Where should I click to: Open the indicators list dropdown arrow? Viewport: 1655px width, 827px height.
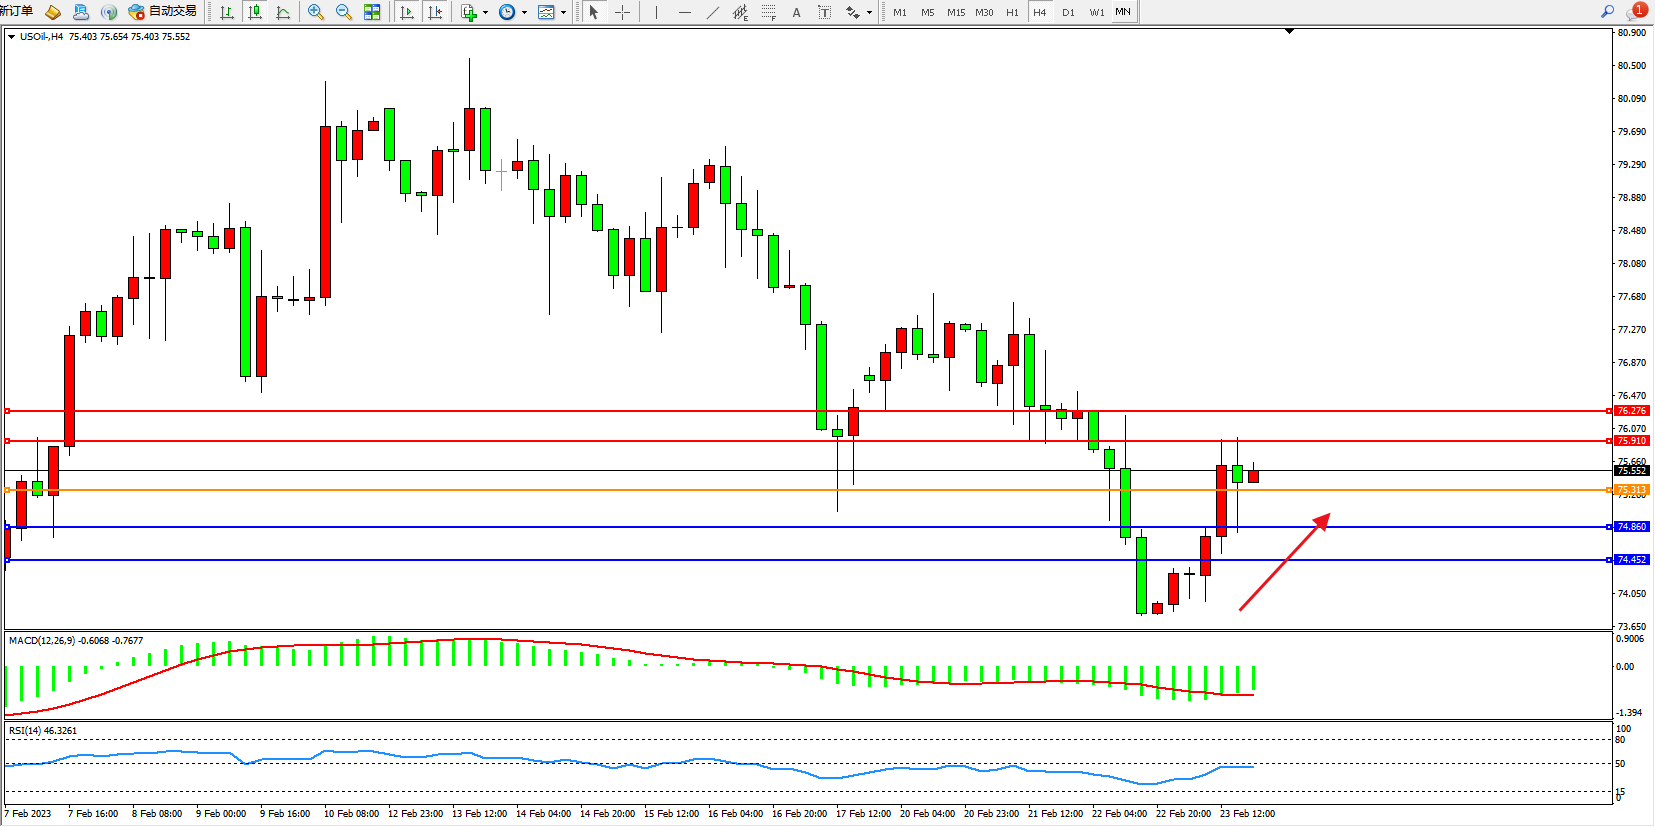485,13
